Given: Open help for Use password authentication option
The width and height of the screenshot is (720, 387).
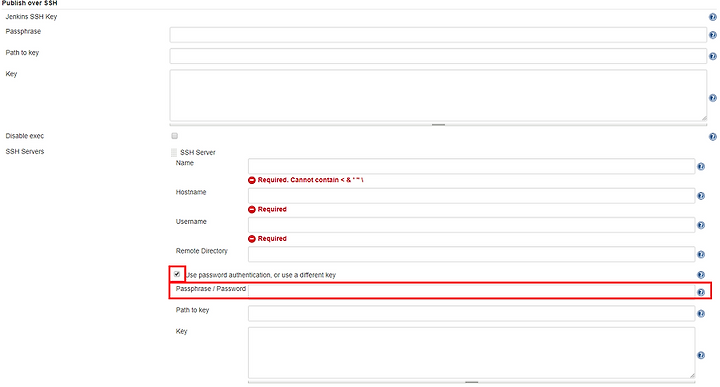Looking at the screenshot, I should (701, 275).
